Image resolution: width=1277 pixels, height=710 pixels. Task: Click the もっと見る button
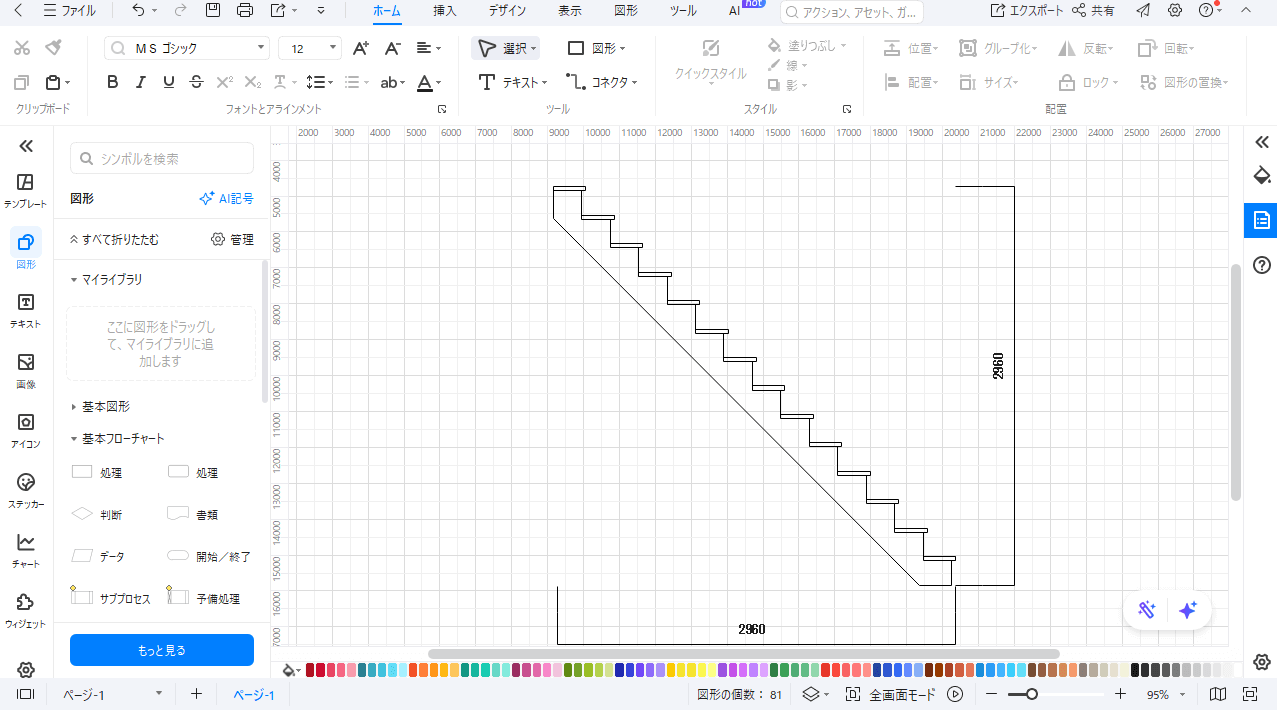tap(162, 650)
